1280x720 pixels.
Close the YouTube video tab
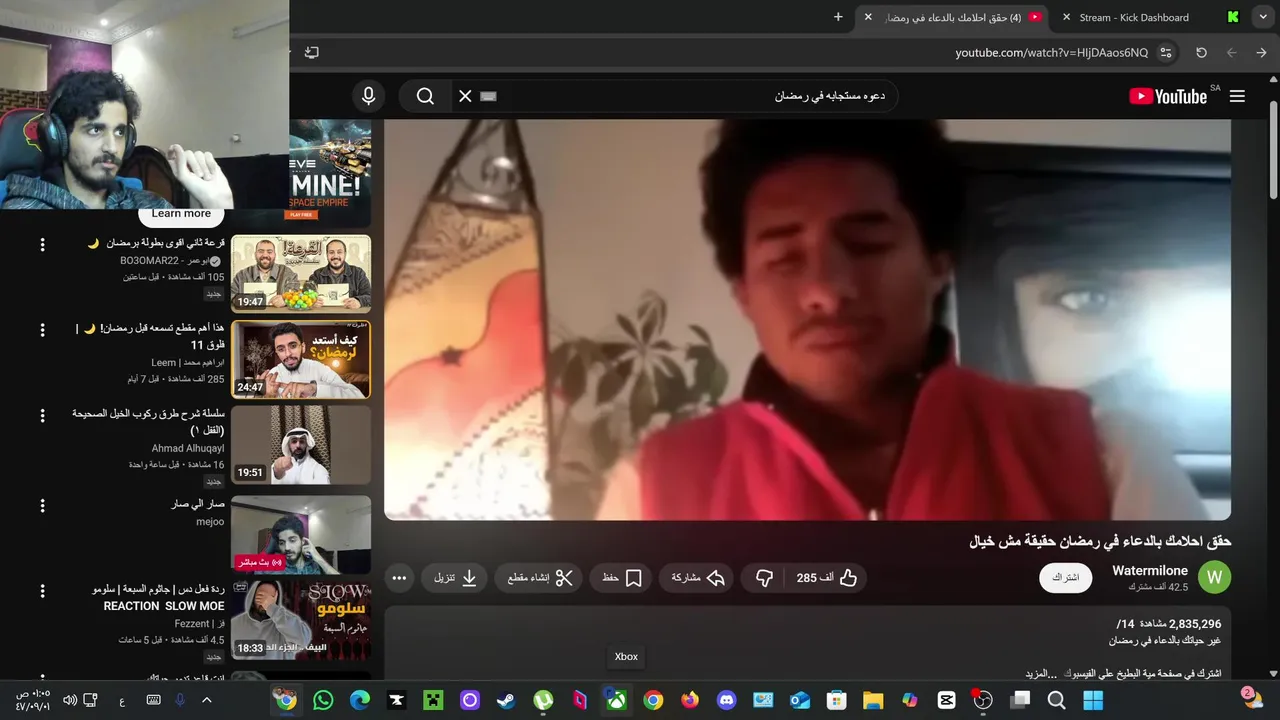point(868,17)
